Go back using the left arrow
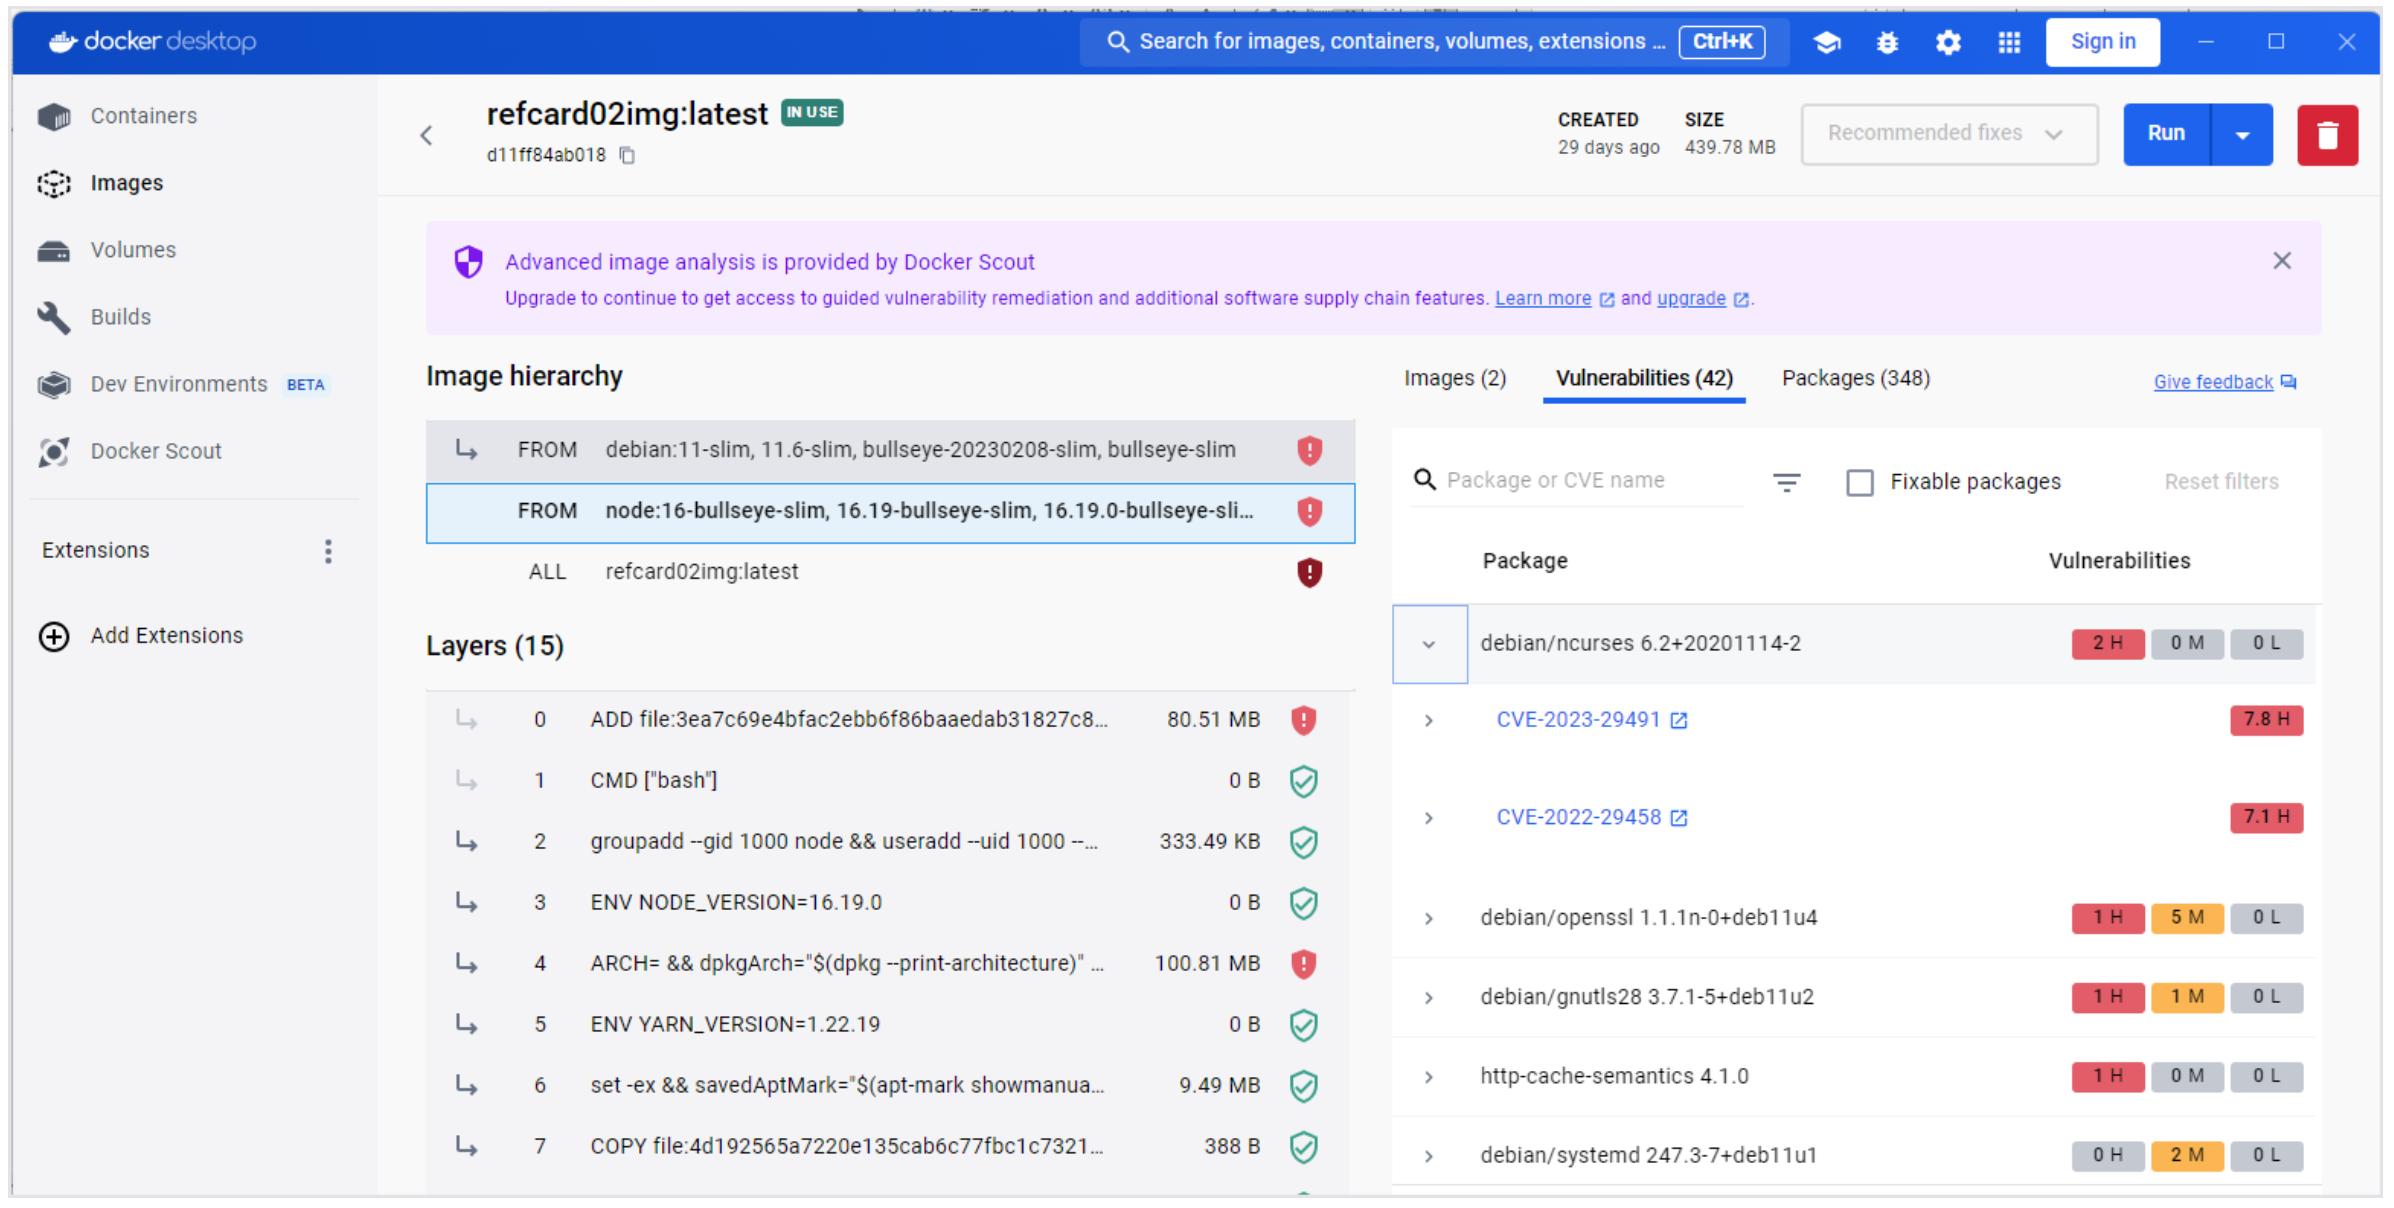Viewport: 2394px width, 1208px height. [427, 135]
